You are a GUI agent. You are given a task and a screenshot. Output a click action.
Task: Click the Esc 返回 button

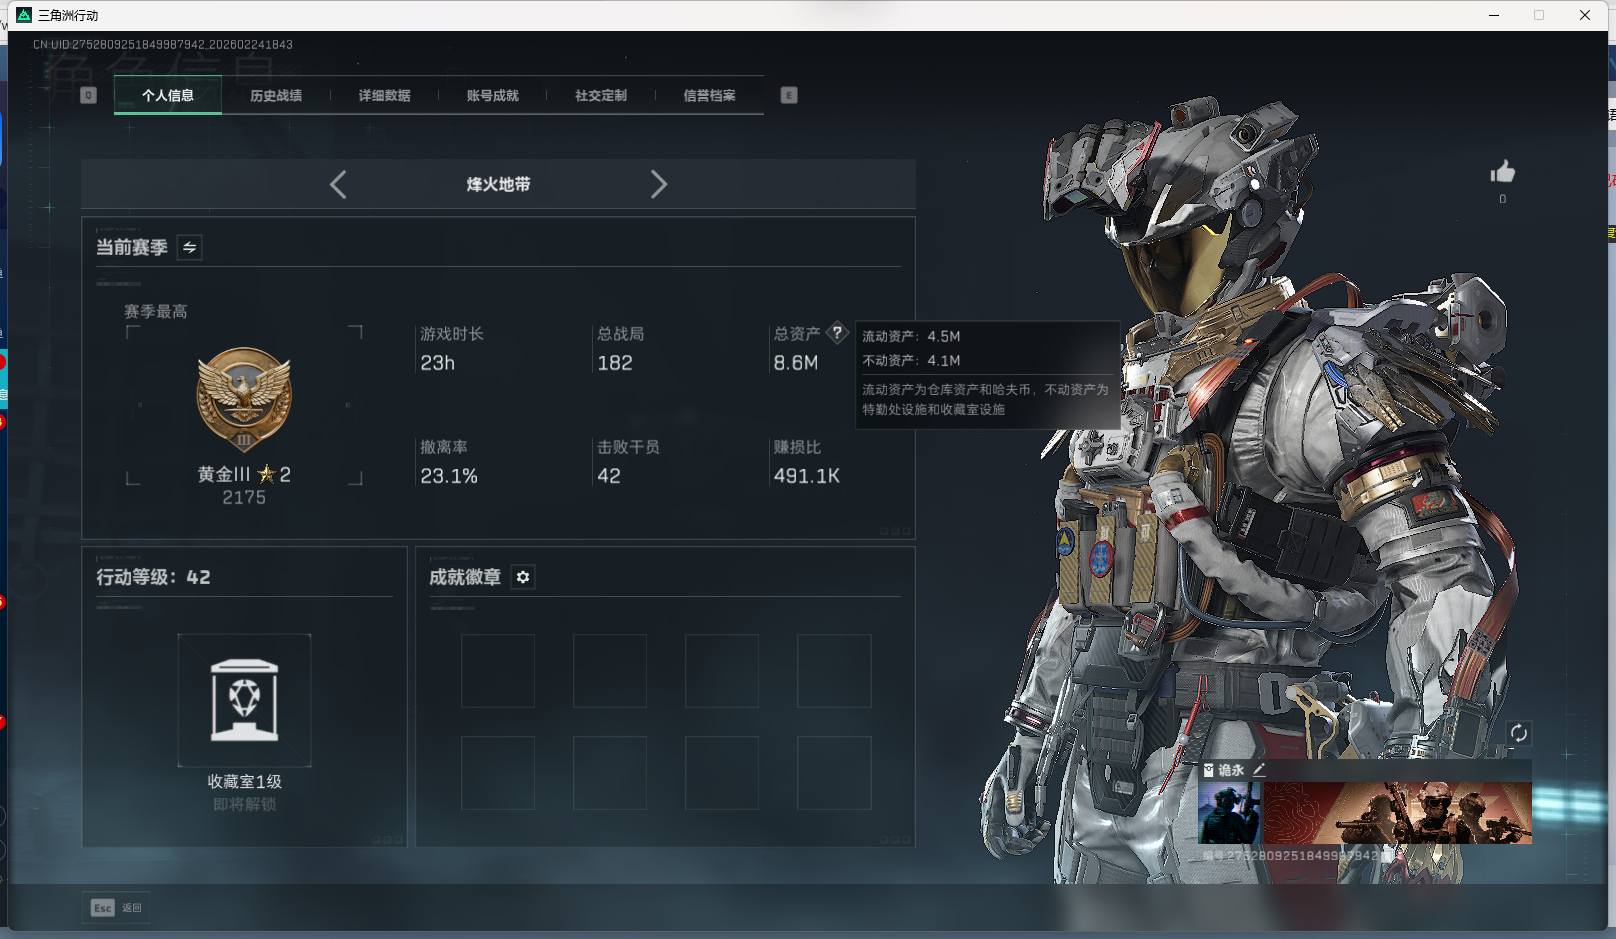click(x=116, y=907)
